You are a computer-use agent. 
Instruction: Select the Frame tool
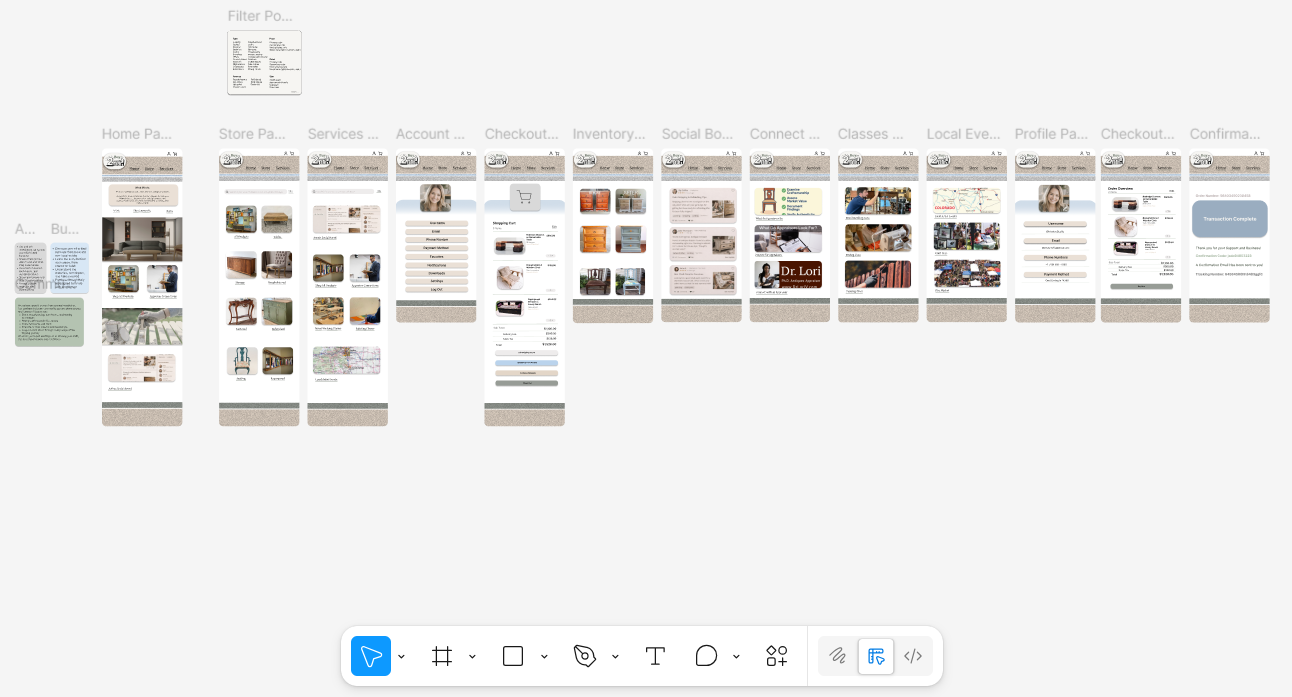click(x=442, y=656)
